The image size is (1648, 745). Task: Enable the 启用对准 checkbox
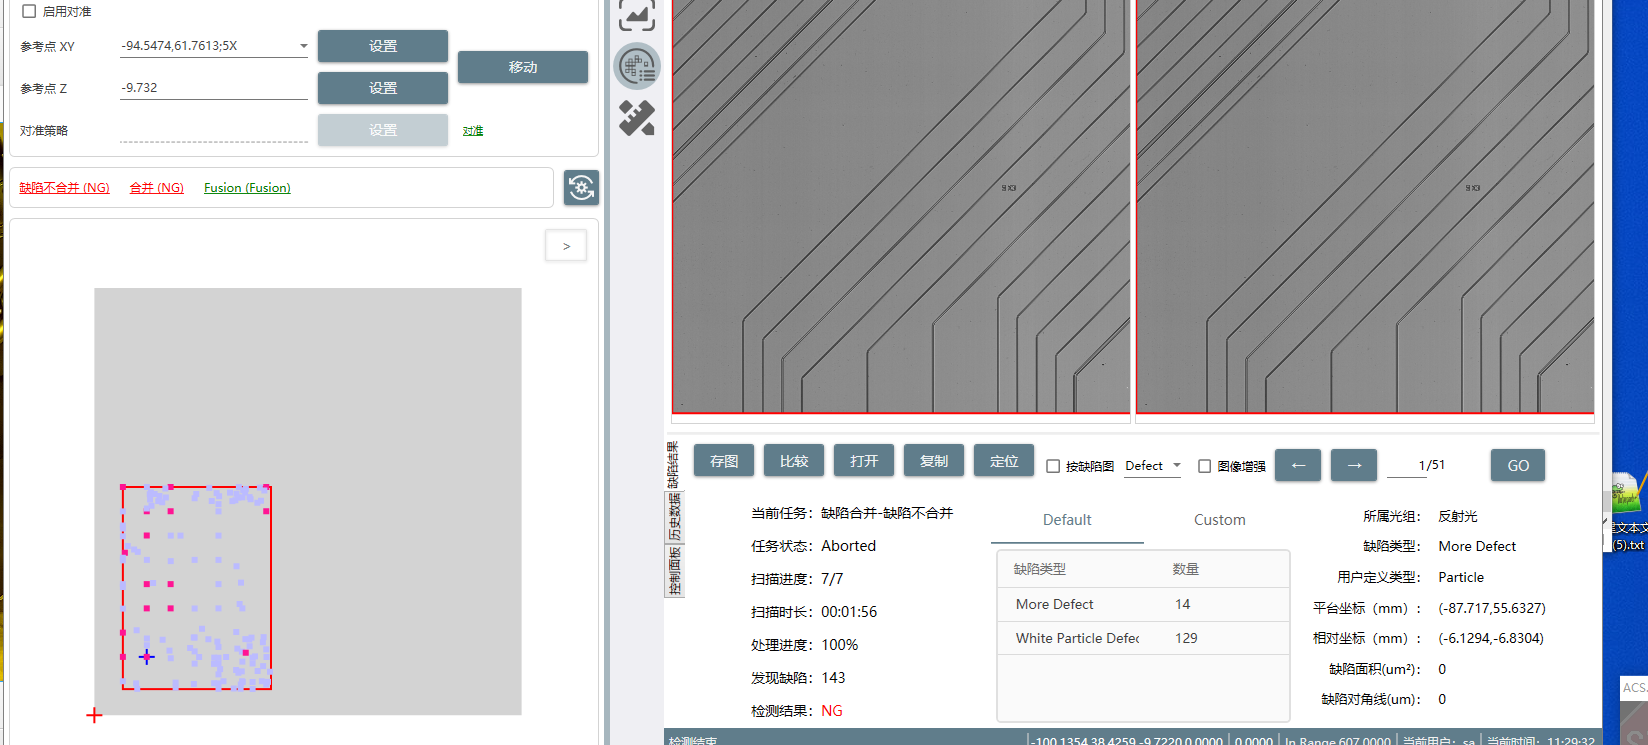point(29,11)
